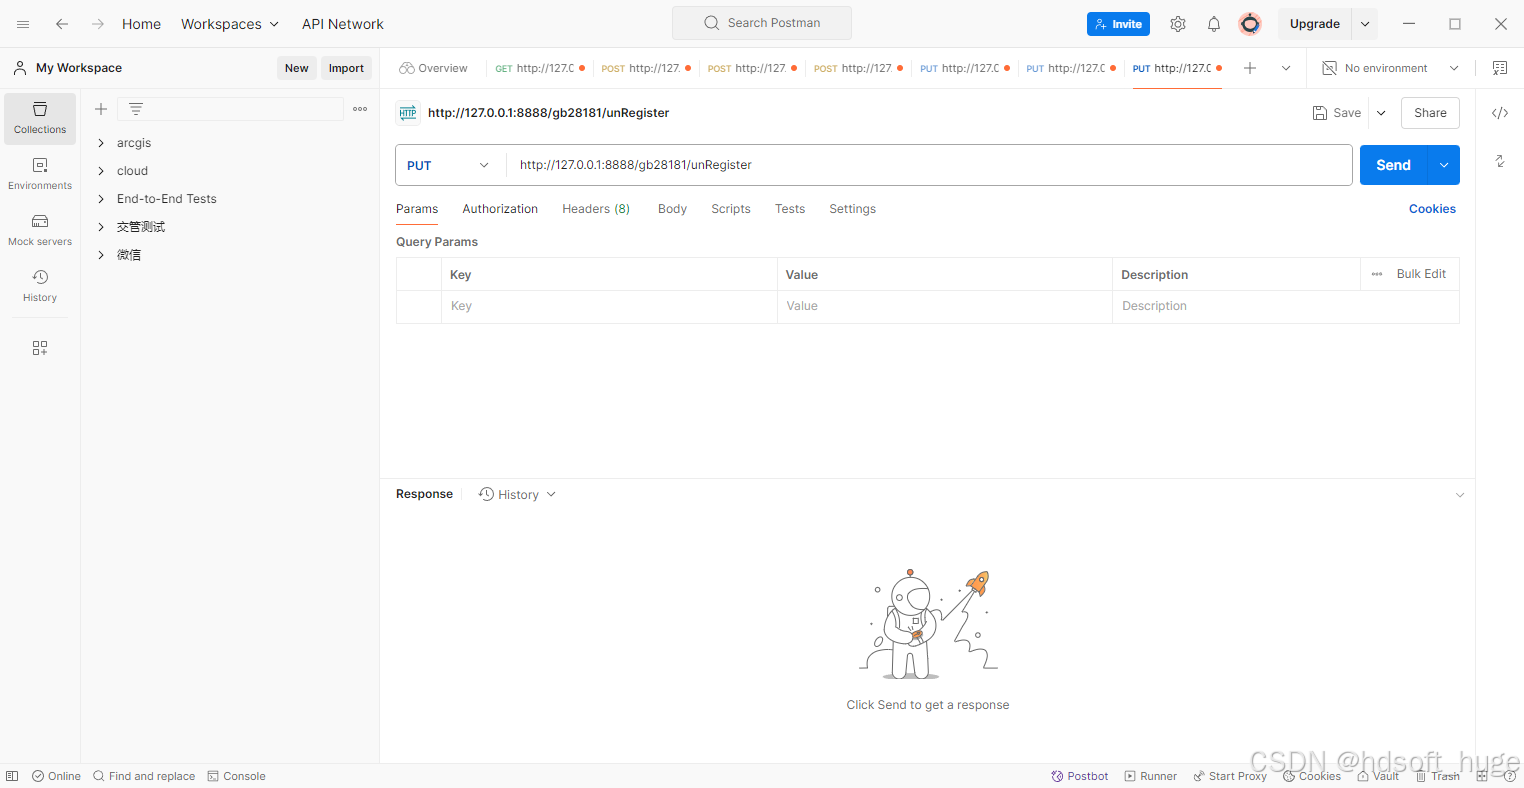Open the settings gear icon
The image size is (1524, 788).
coord(1178,24)
